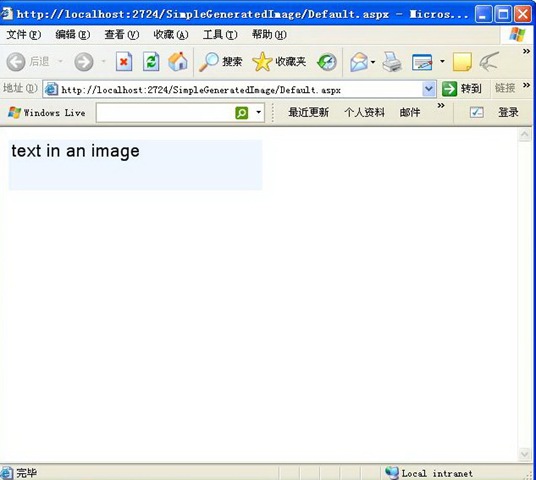Image resolution: width=536 pixels, height=480 pixels.
Task: Click the grey bird Messenger icon
Action: click(489, 62)
